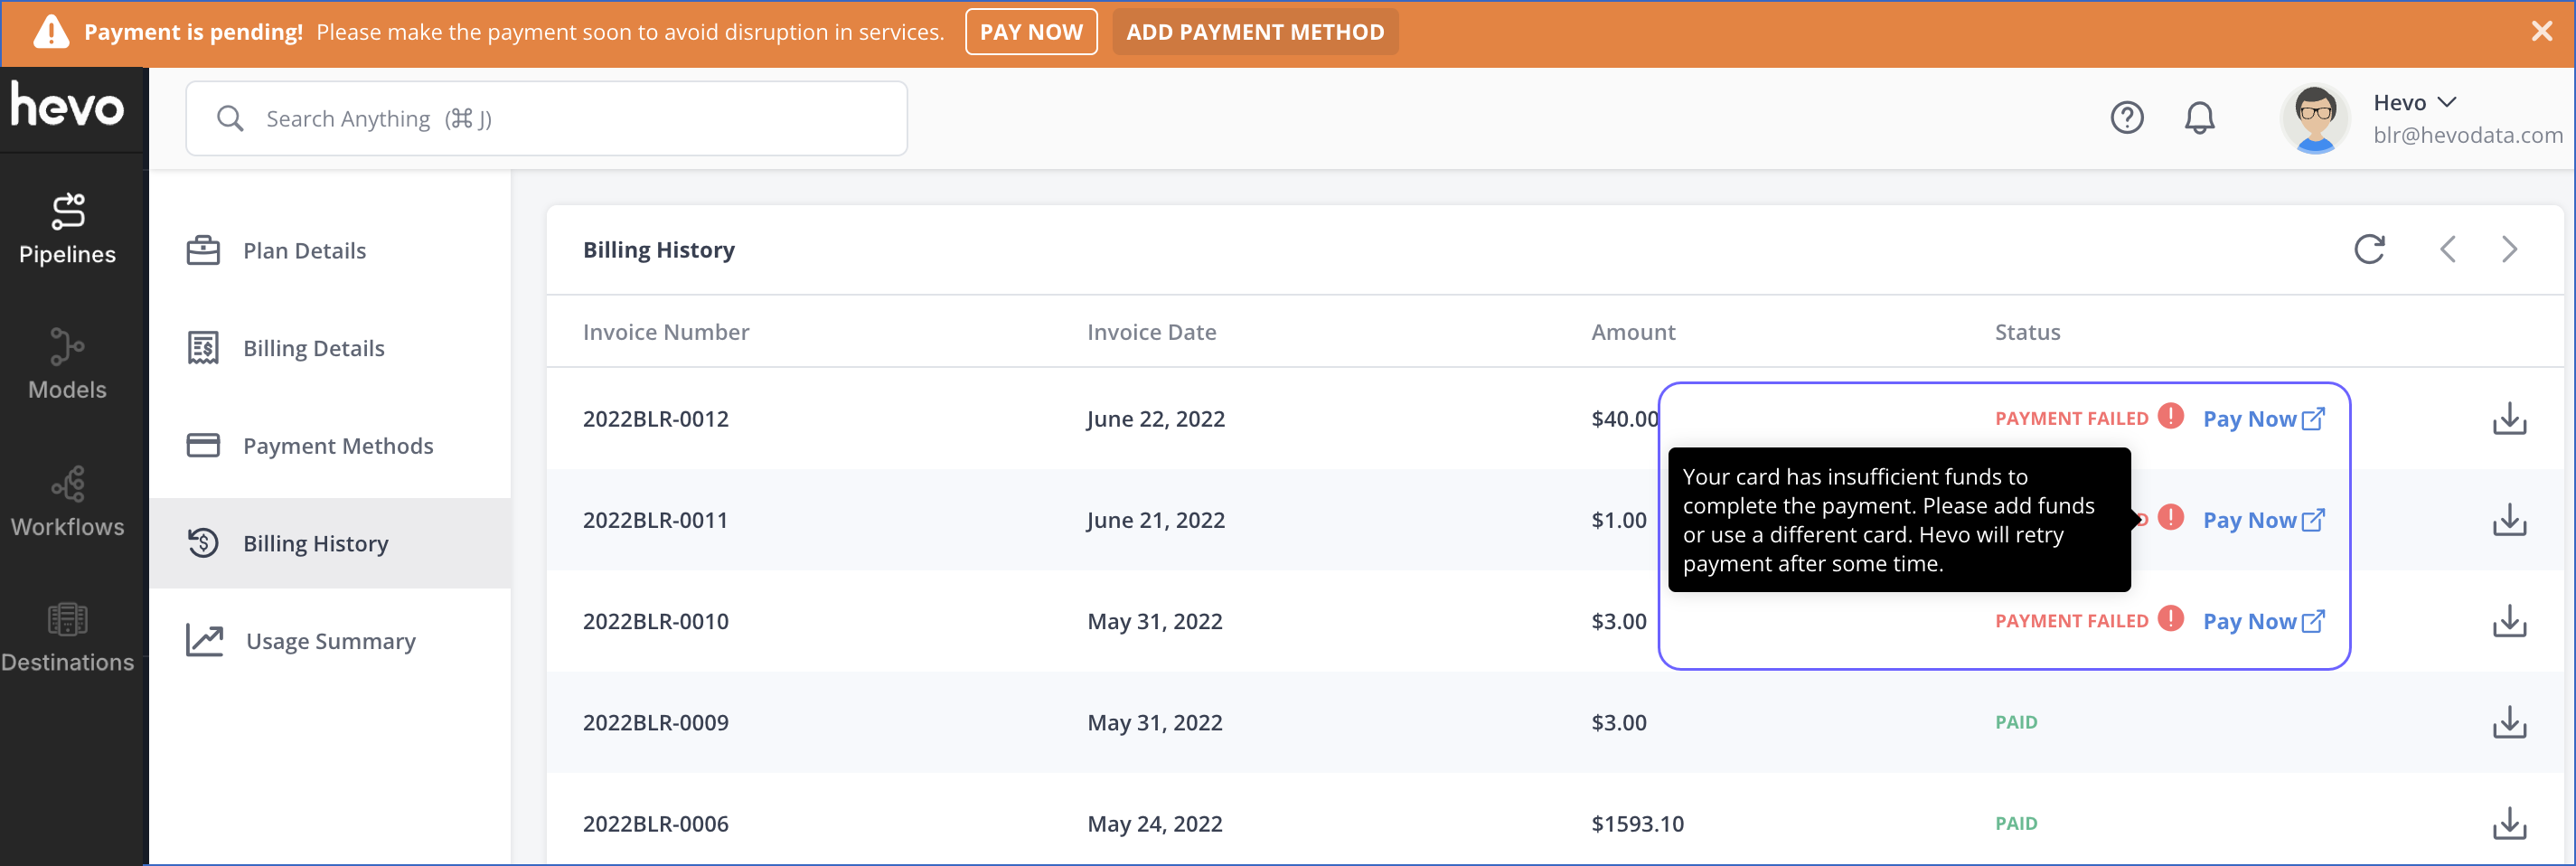Screen dimensions: 2576x866
Task: Go to the previous page of billing history
Action: click(x=2448, y=249)
